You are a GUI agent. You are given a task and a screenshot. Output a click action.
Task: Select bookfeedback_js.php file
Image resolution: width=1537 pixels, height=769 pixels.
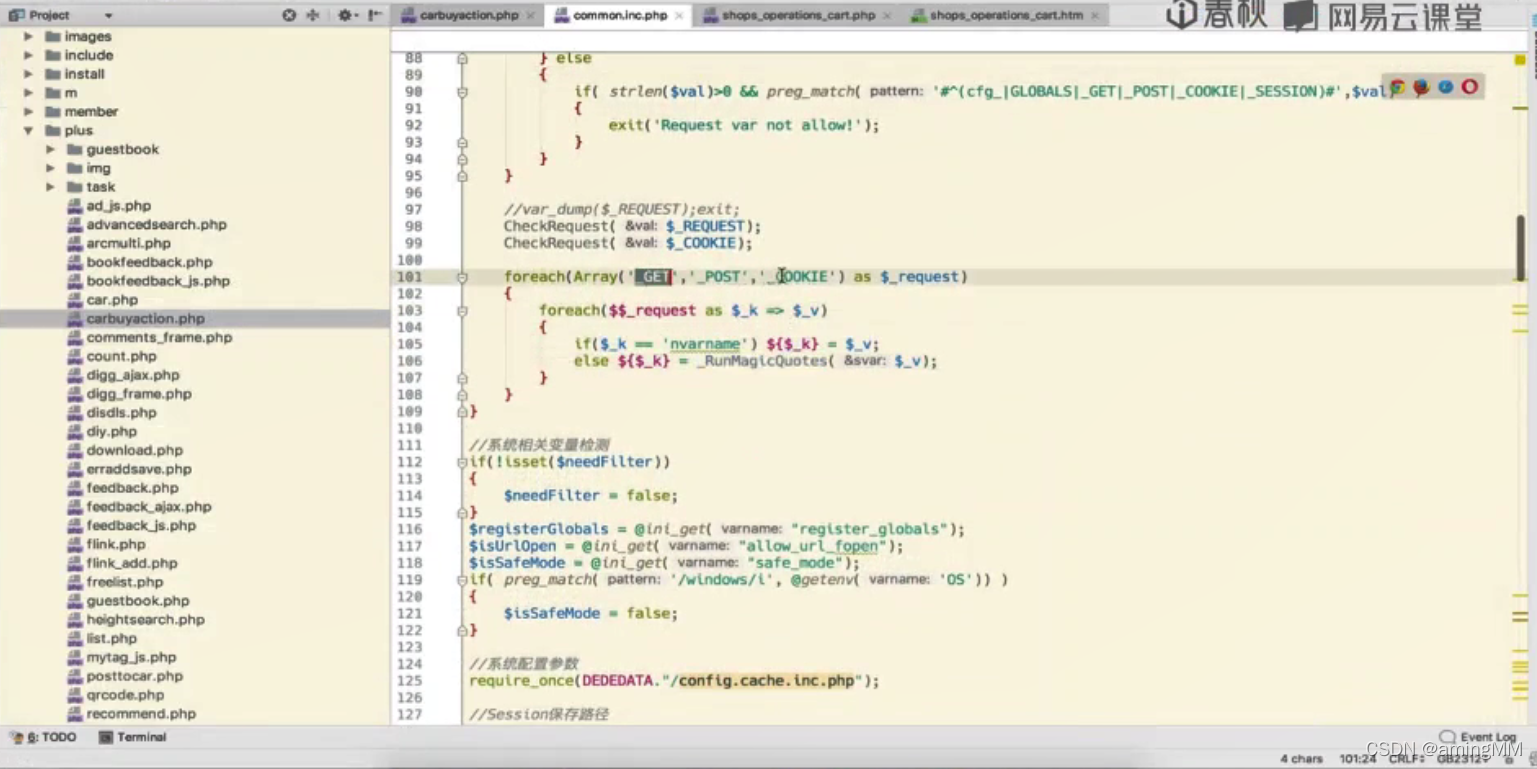coord(158,281)
